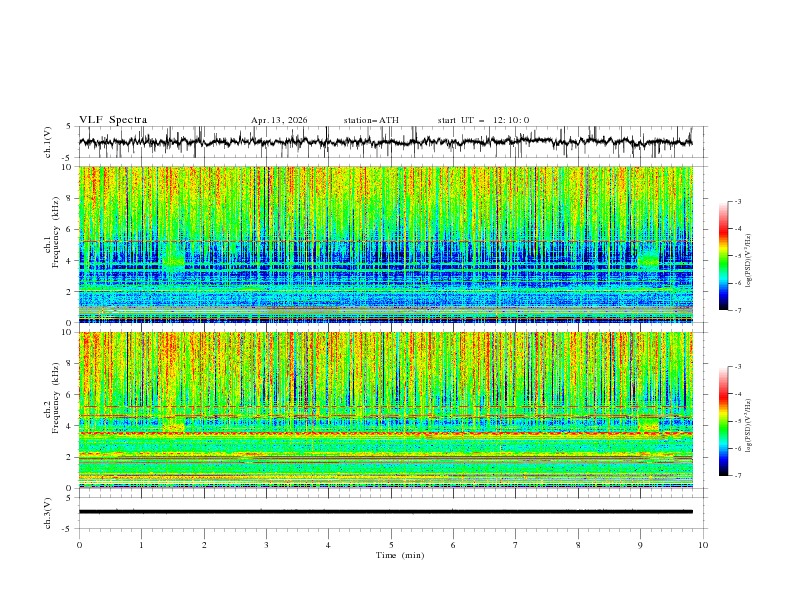Click the "10" label on the time axis

point(703,545)
